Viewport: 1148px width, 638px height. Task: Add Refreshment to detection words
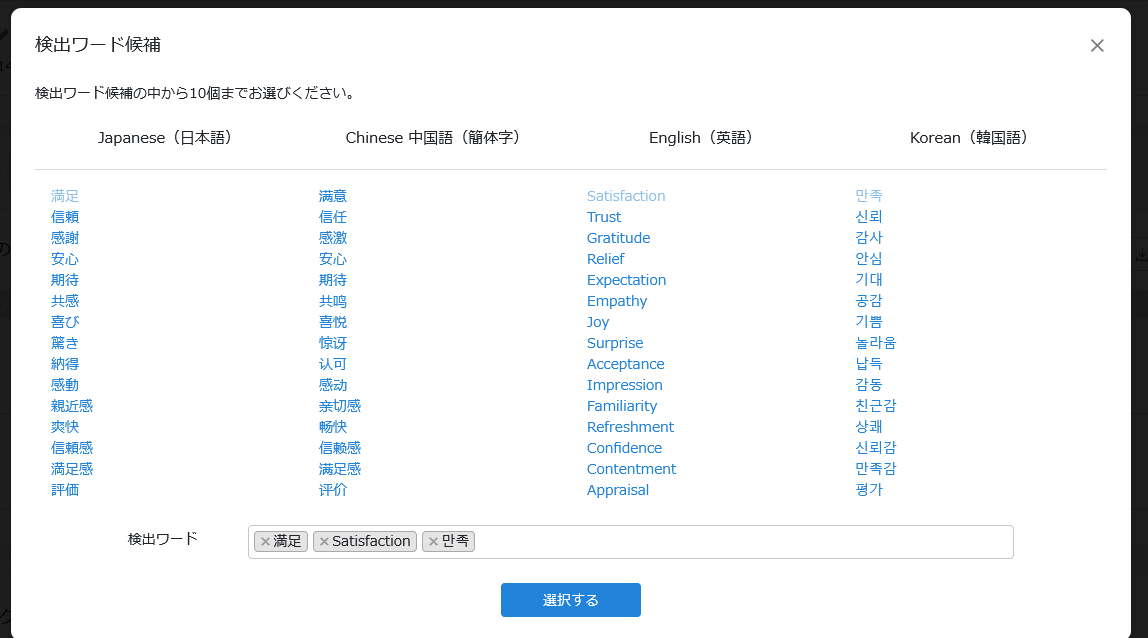[630, 427]
